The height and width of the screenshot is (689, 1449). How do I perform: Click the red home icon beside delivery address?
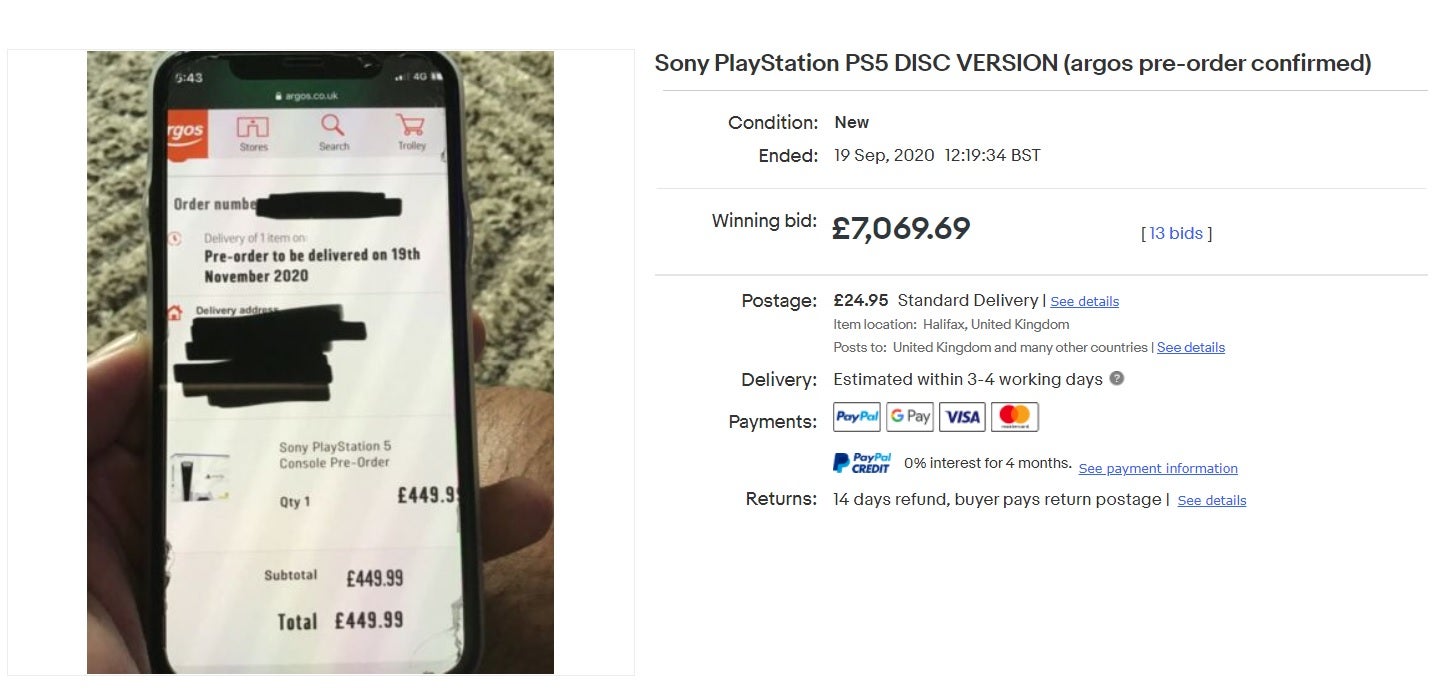(175, 312)
